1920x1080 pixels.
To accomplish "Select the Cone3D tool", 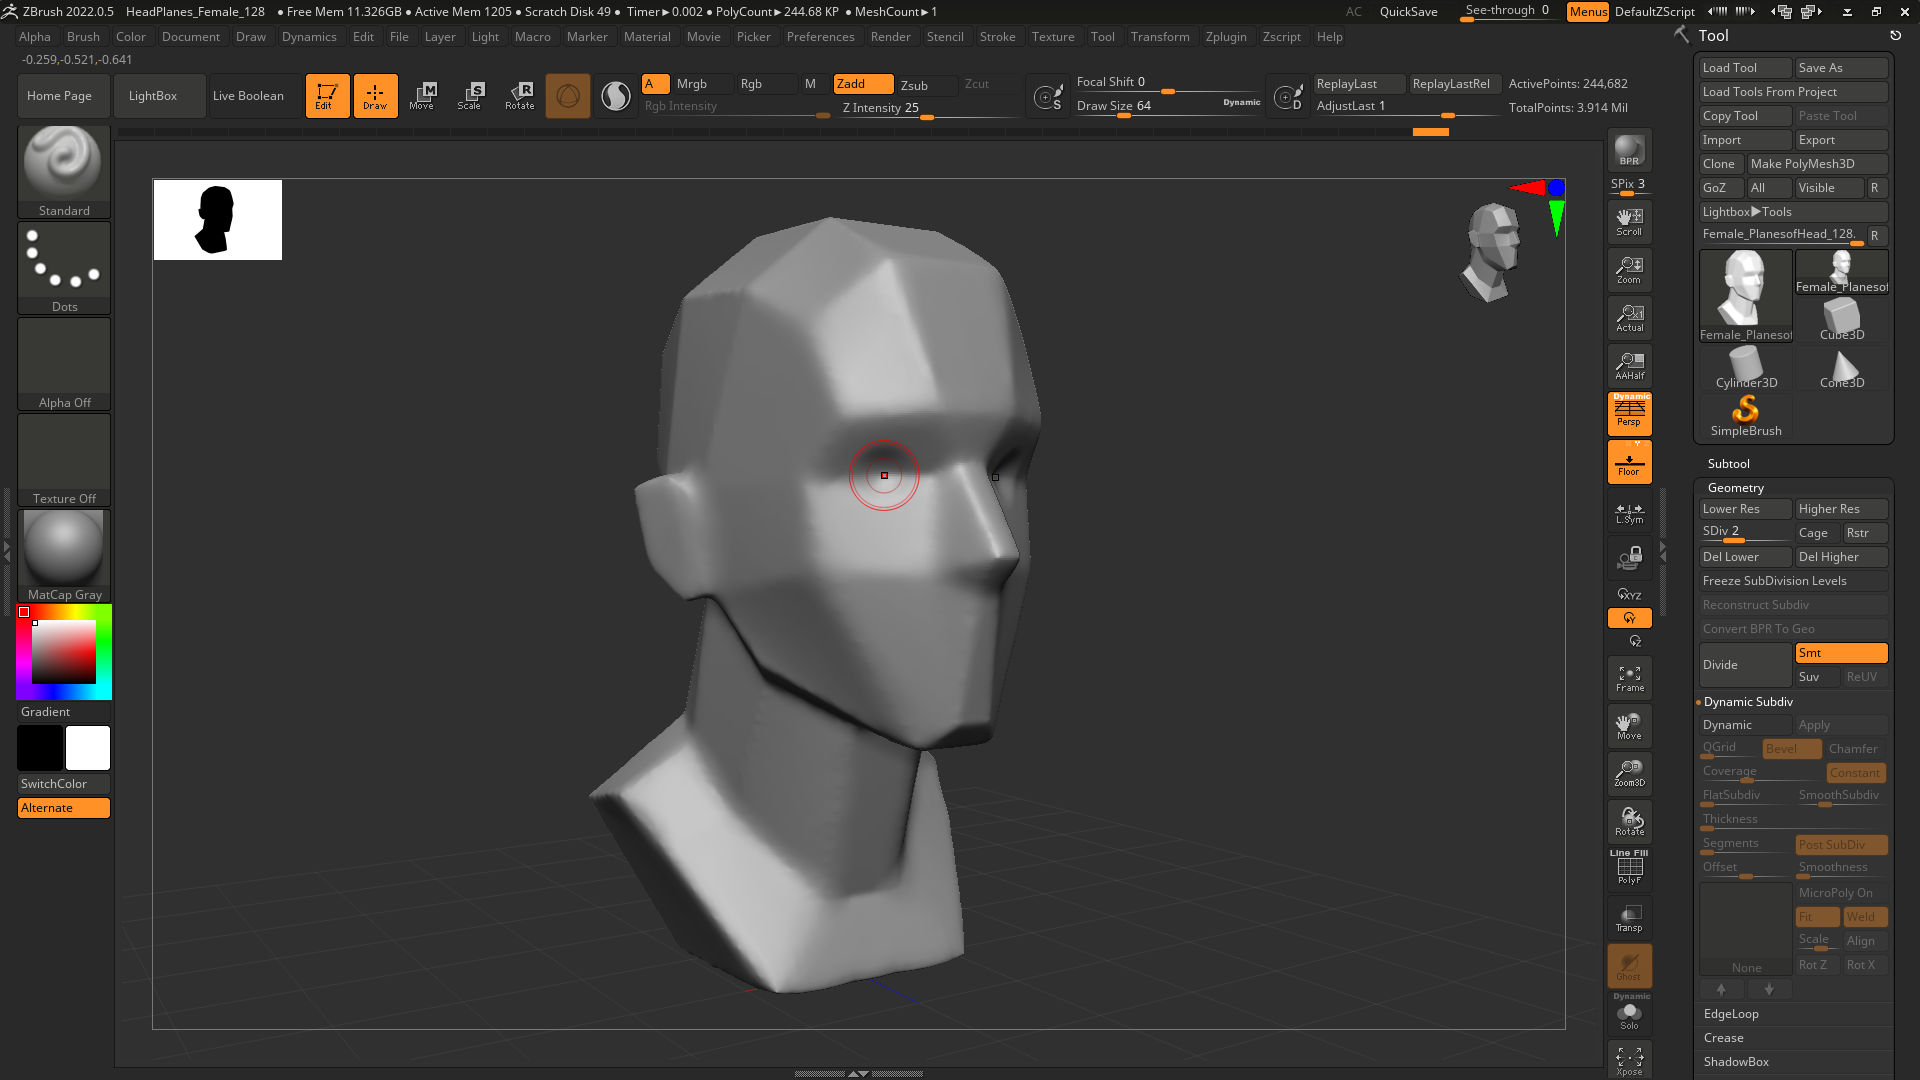I will pos(1841,368).
